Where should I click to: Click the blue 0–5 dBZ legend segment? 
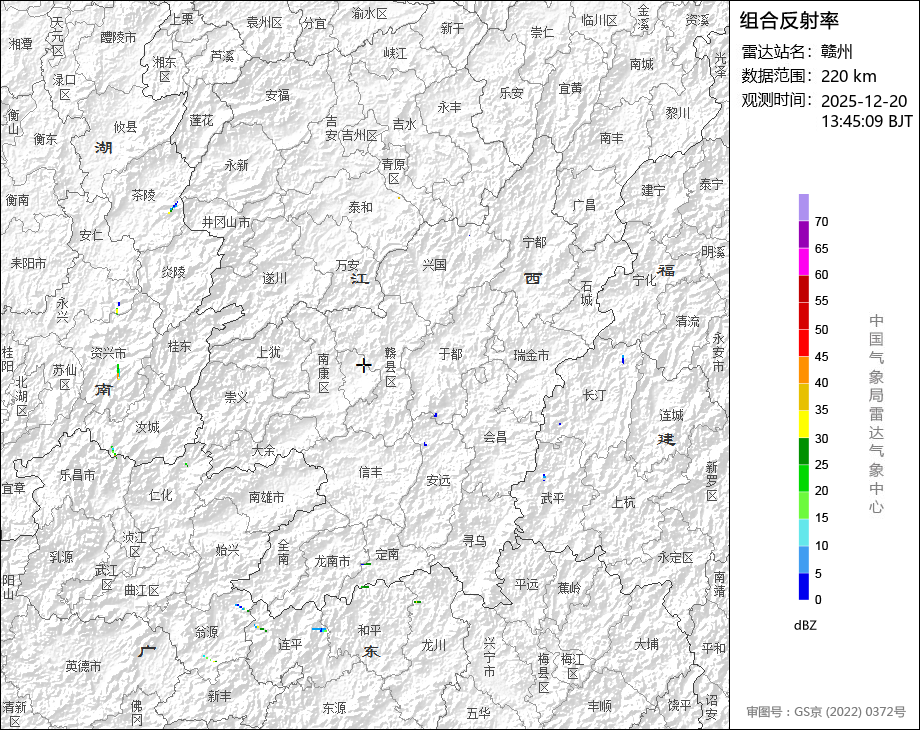click(x=804, y=586)
